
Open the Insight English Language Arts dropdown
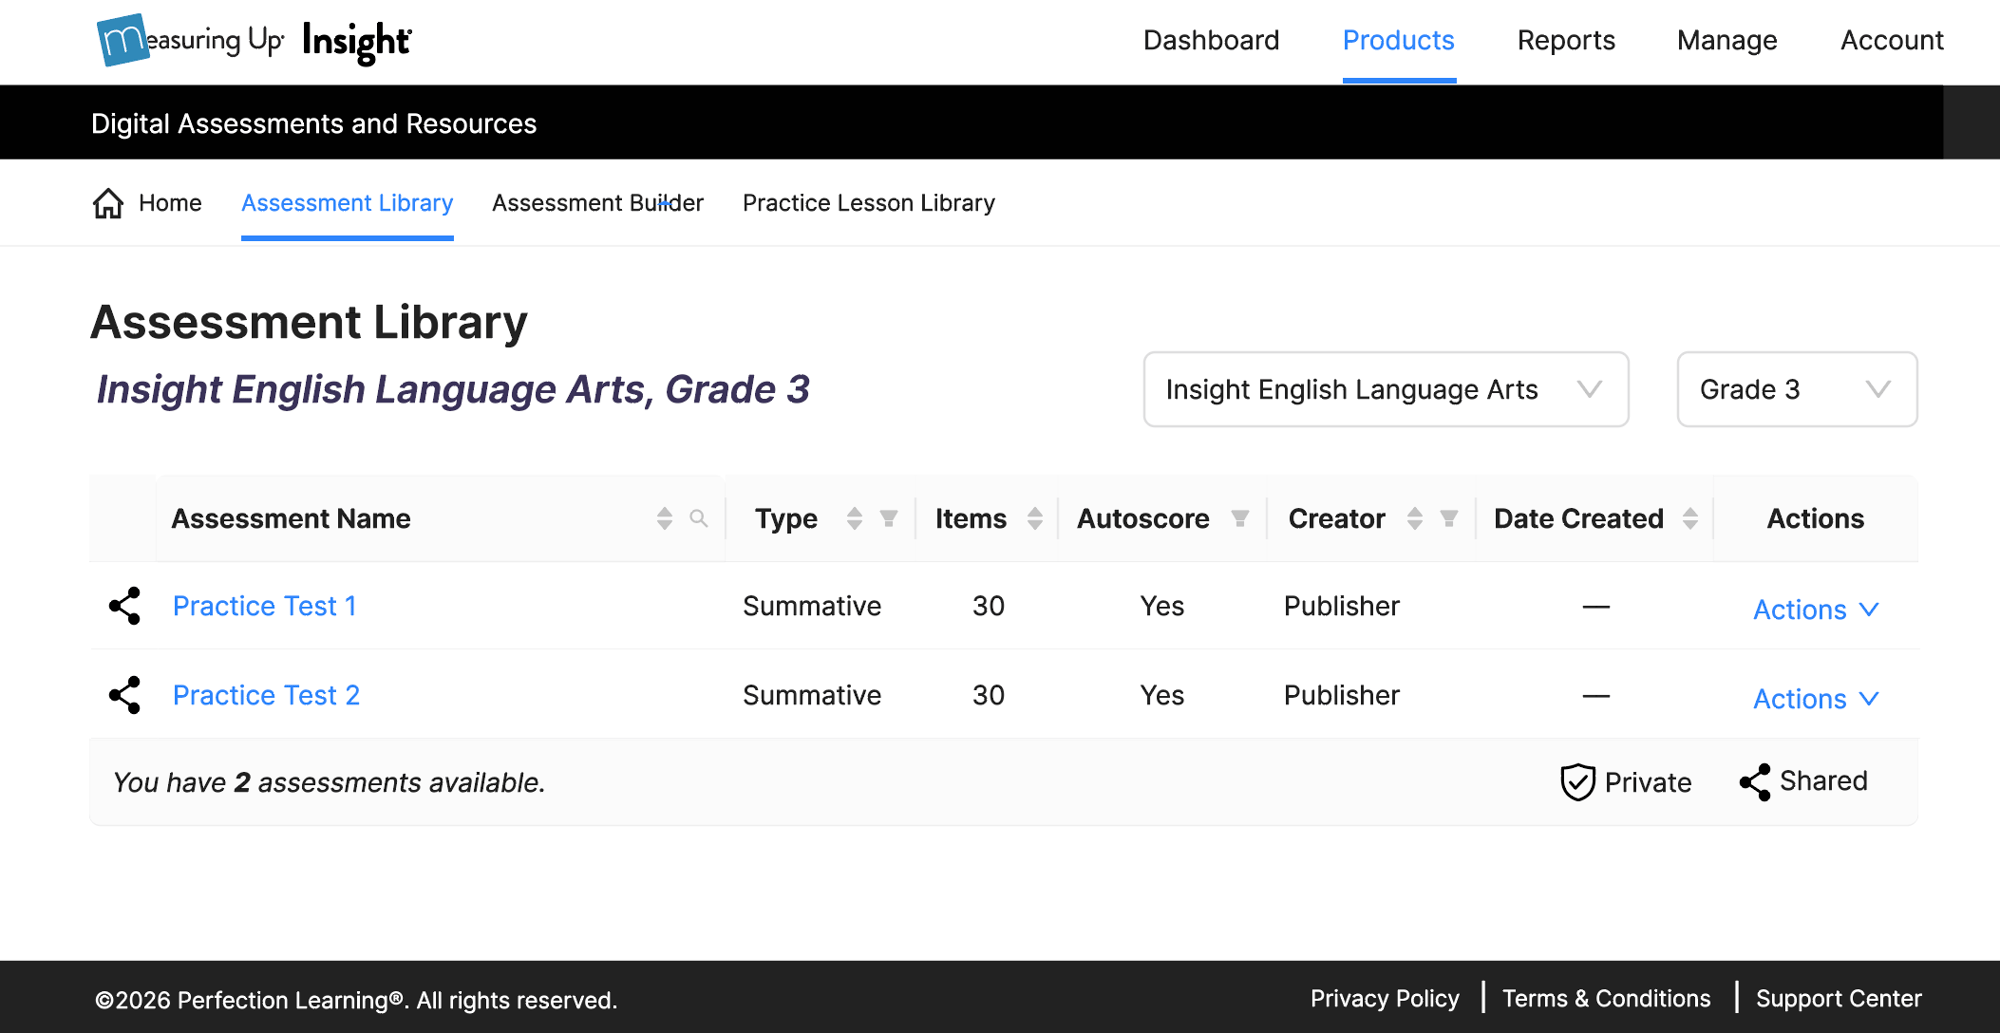1386,389
